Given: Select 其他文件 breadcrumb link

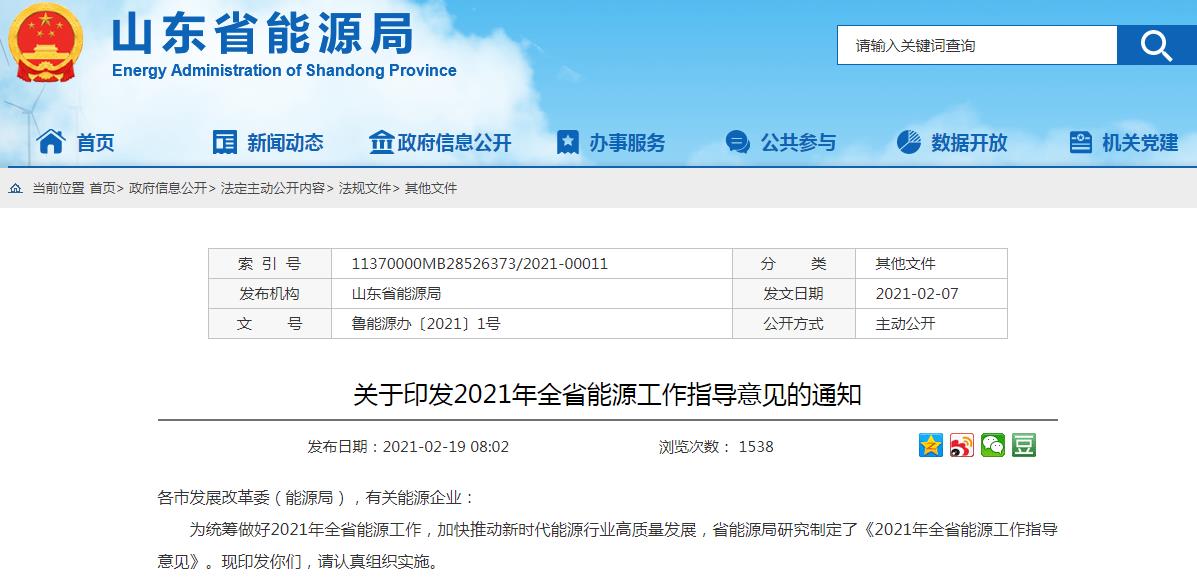Looking at the screenshot, I should point(430,188).
